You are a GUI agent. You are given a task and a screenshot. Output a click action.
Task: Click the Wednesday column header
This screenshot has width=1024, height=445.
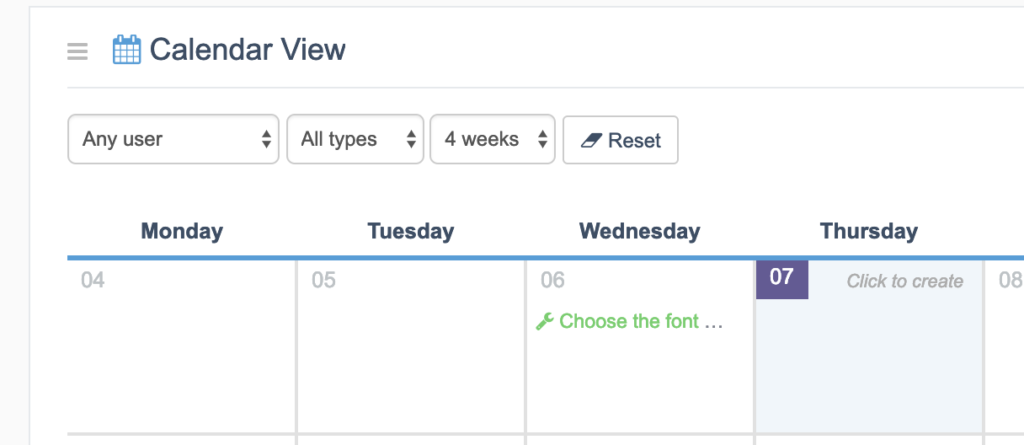[639, 231]
